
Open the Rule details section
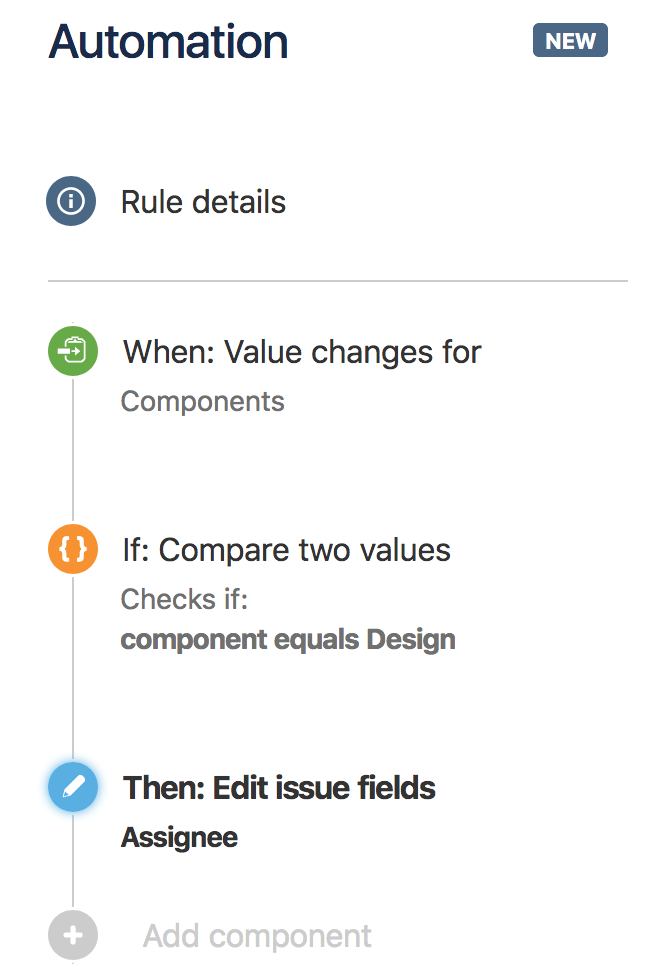coord(202,201)
